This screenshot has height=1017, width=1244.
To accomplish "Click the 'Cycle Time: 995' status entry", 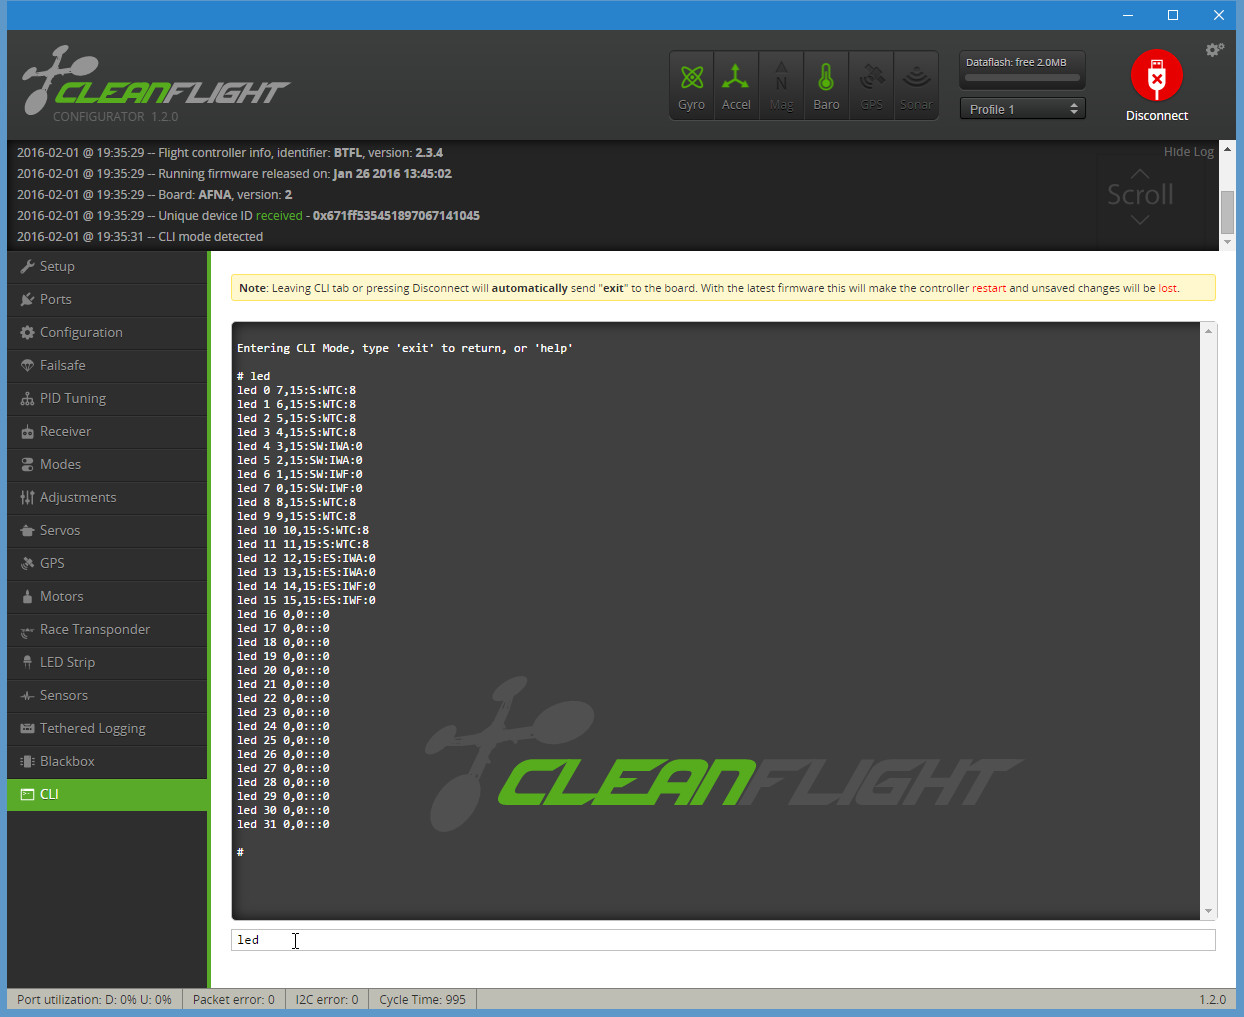I will [422, 1000].
